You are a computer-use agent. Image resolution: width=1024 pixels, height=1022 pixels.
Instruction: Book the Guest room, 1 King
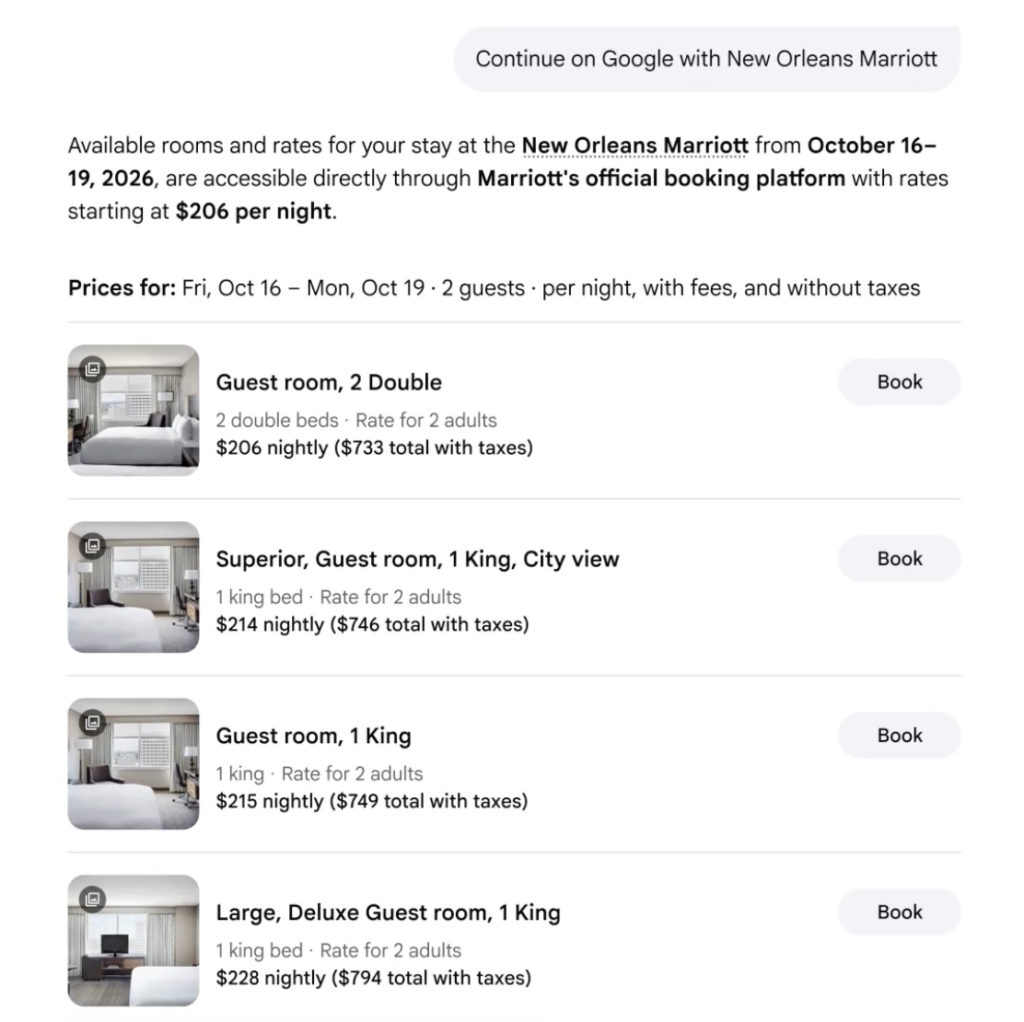899,735
